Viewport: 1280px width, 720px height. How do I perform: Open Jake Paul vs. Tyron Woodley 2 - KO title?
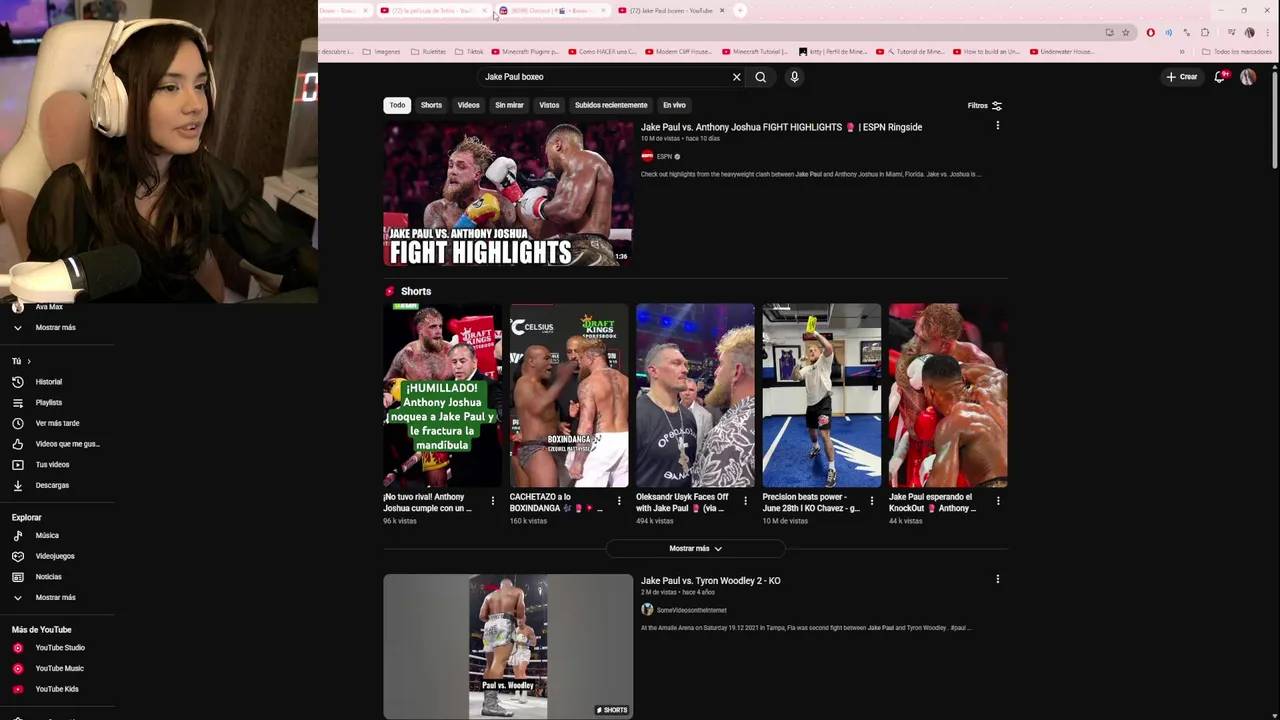(711, 581)
